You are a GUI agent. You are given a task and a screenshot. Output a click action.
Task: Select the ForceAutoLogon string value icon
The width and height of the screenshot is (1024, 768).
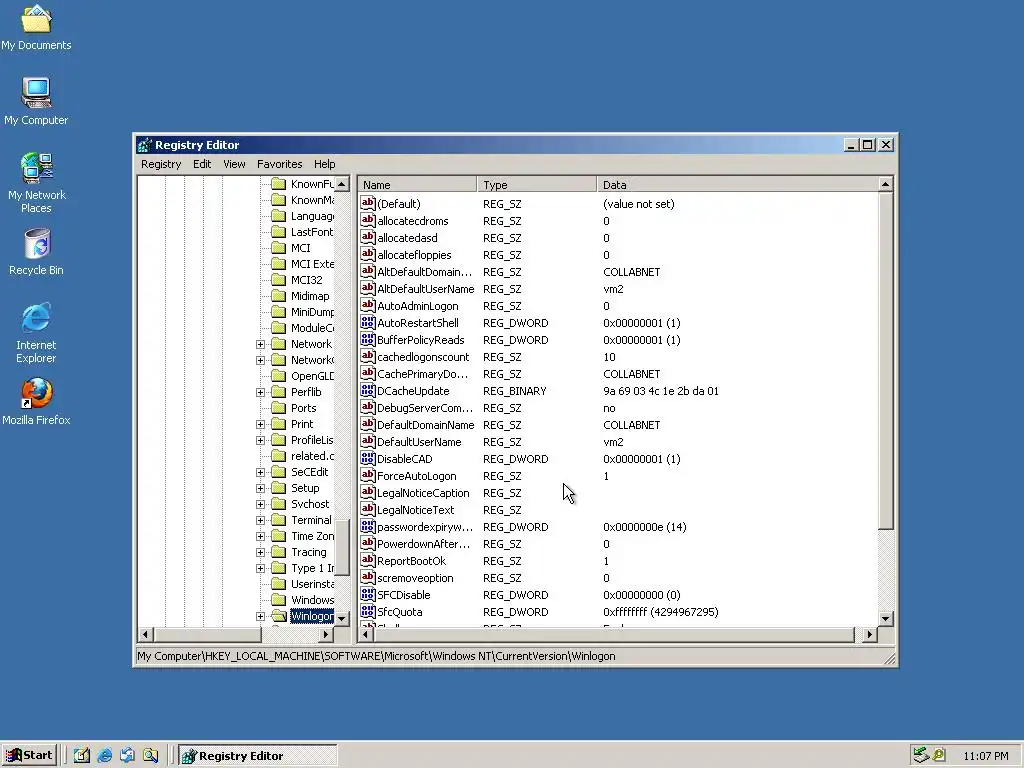pos(368,475)
